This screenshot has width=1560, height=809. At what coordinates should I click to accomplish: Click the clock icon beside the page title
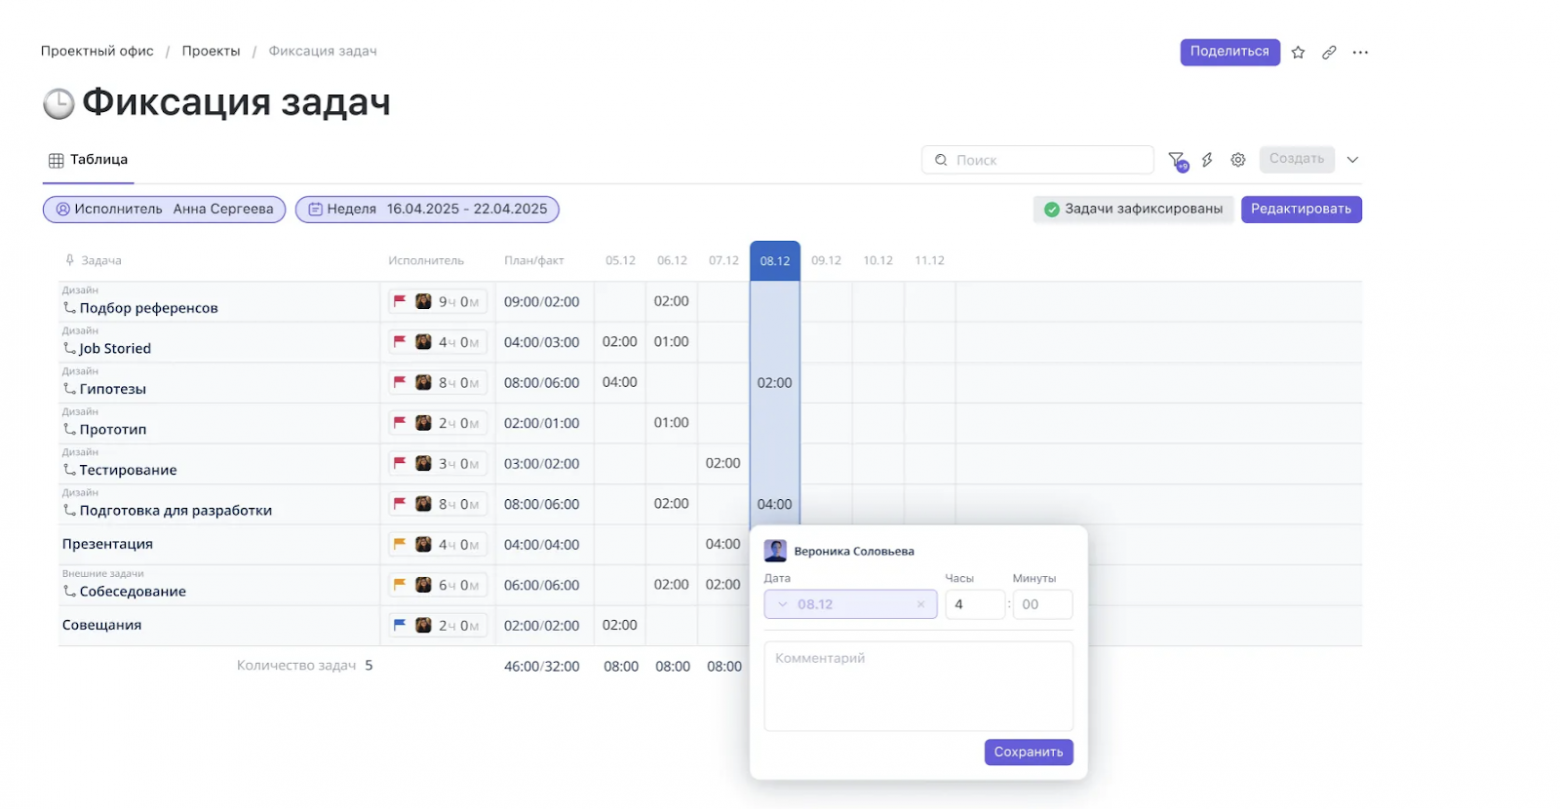pos(57,101)
